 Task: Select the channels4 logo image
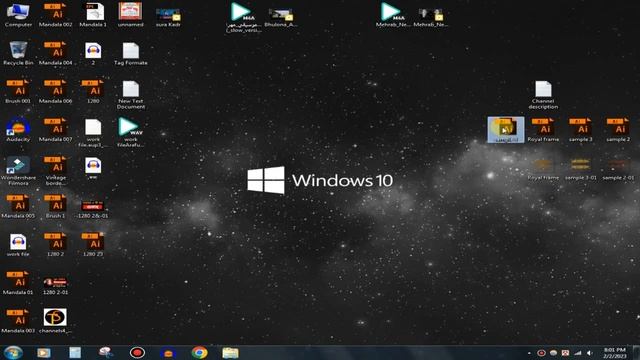56,321
